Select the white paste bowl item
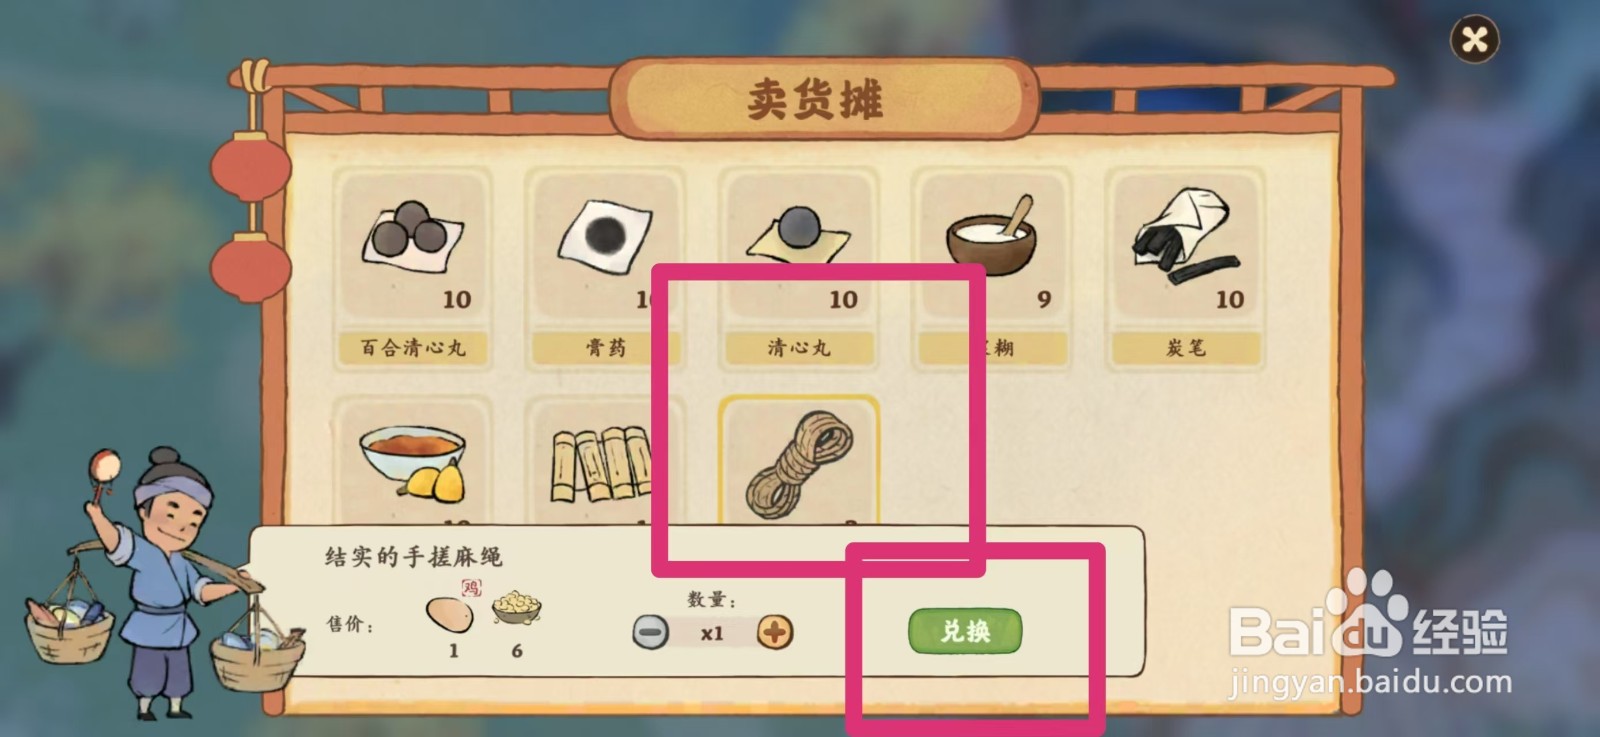Image resolution: width=1600 pixels, height=737 pixels. (991, 269)
